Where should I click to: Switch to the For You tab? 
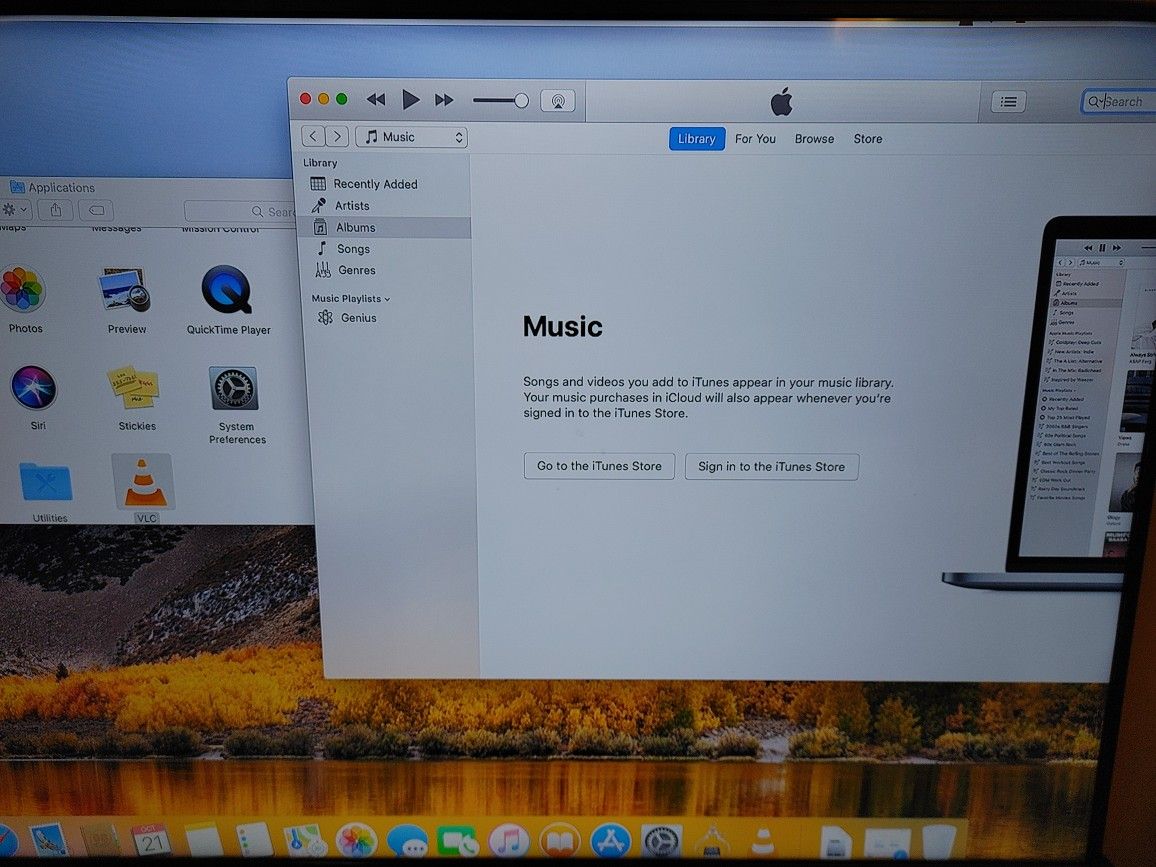click(x=755, y=139)
